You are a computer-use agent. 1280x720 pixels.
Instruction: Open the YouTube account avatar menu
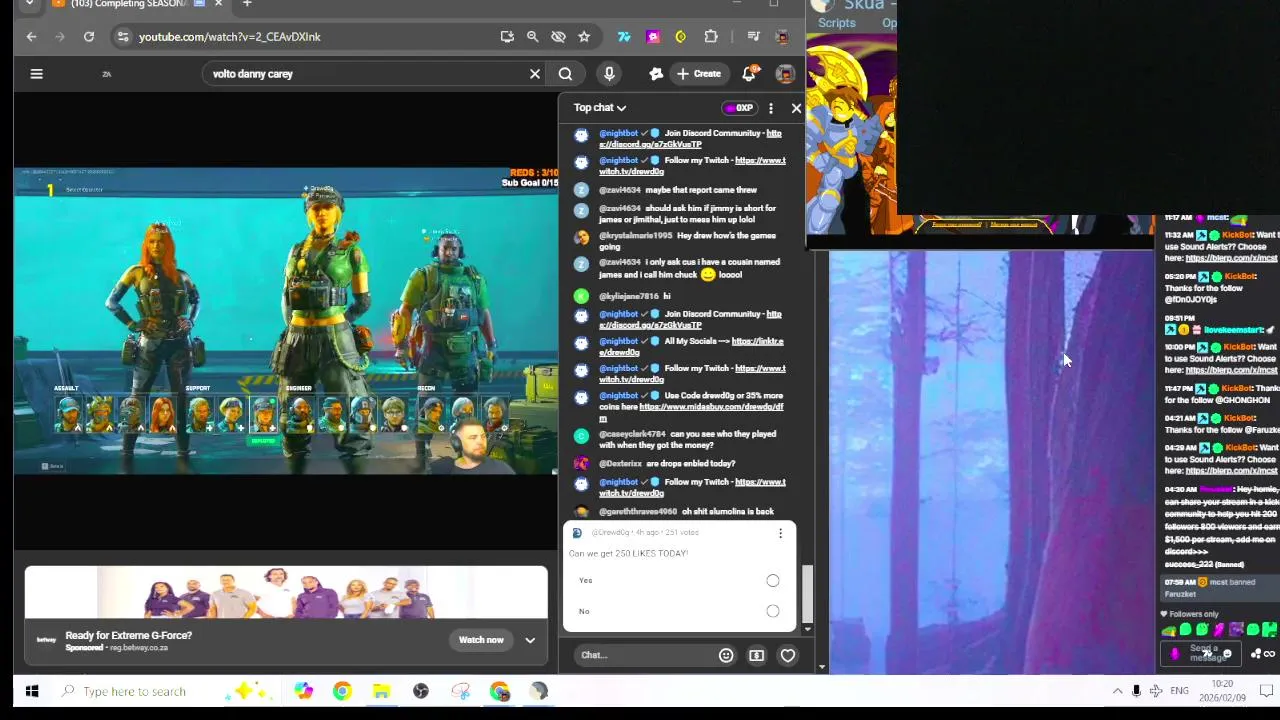tap(785, 73)
